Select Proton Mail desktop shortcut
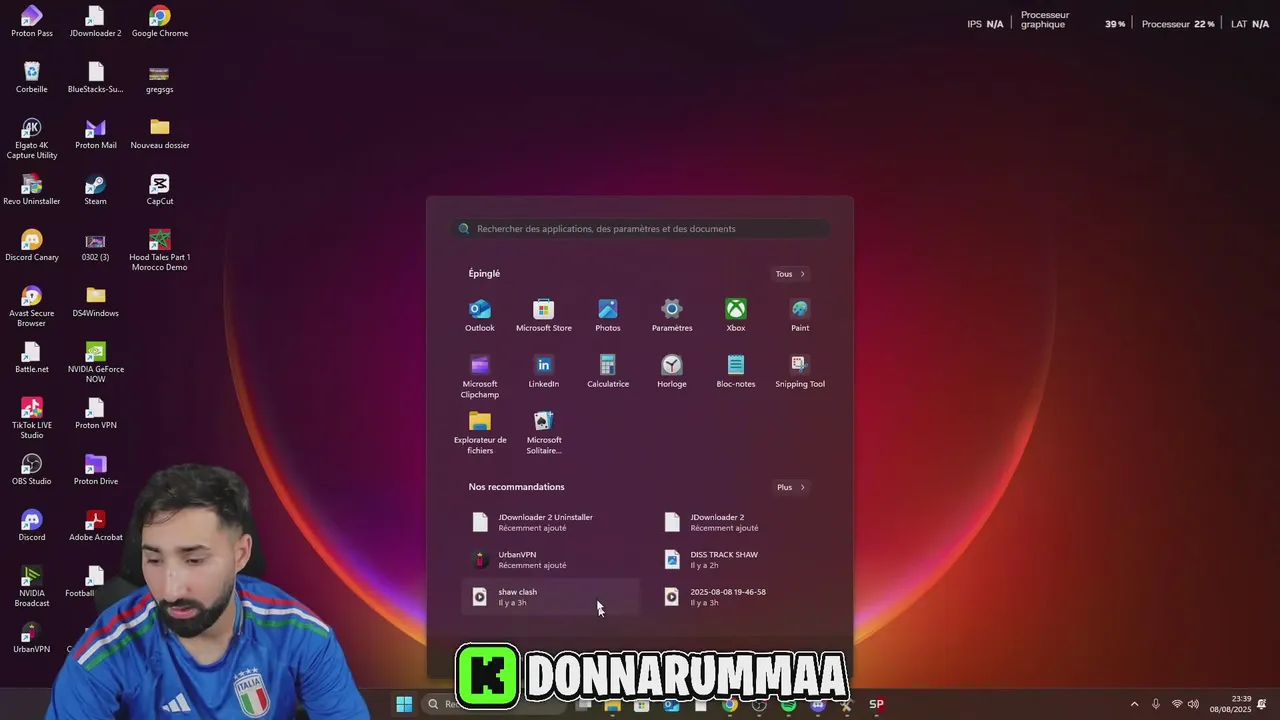 [x=96, y=134]
